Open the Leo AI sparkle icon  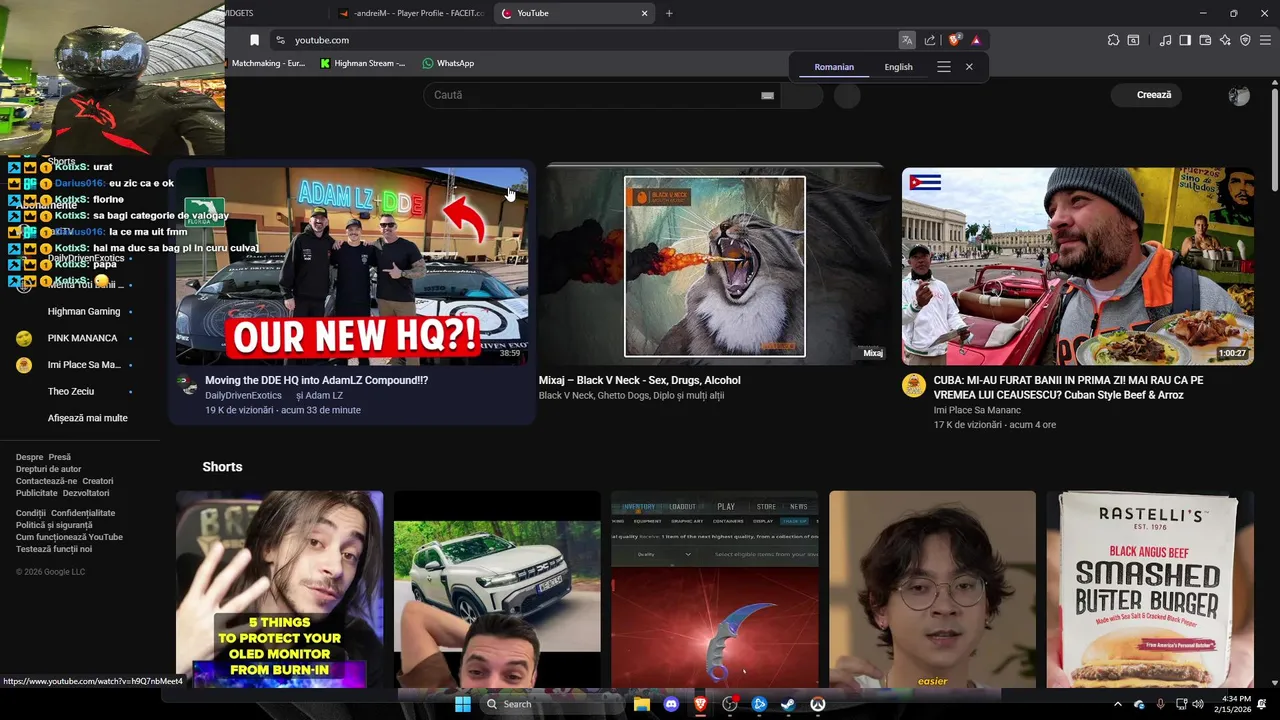tap(1225, 40)
